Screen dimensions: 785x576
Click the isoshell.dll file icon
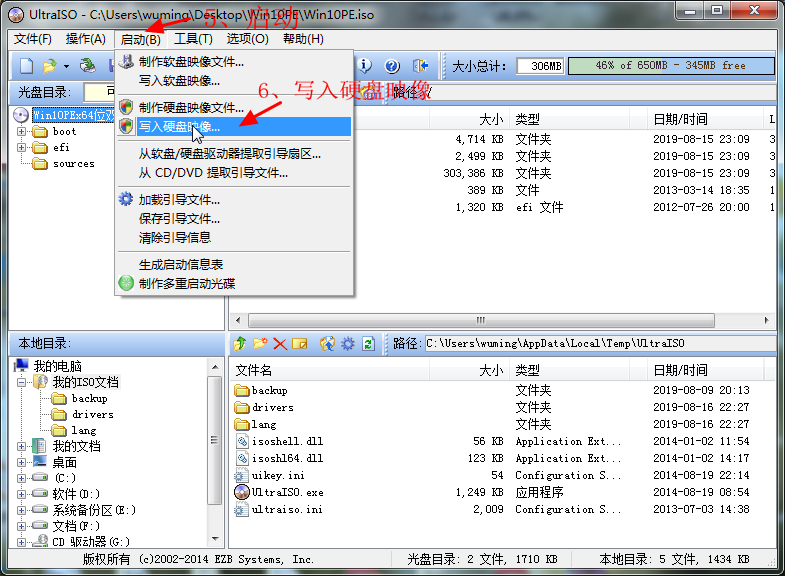[x=242, y=441]
